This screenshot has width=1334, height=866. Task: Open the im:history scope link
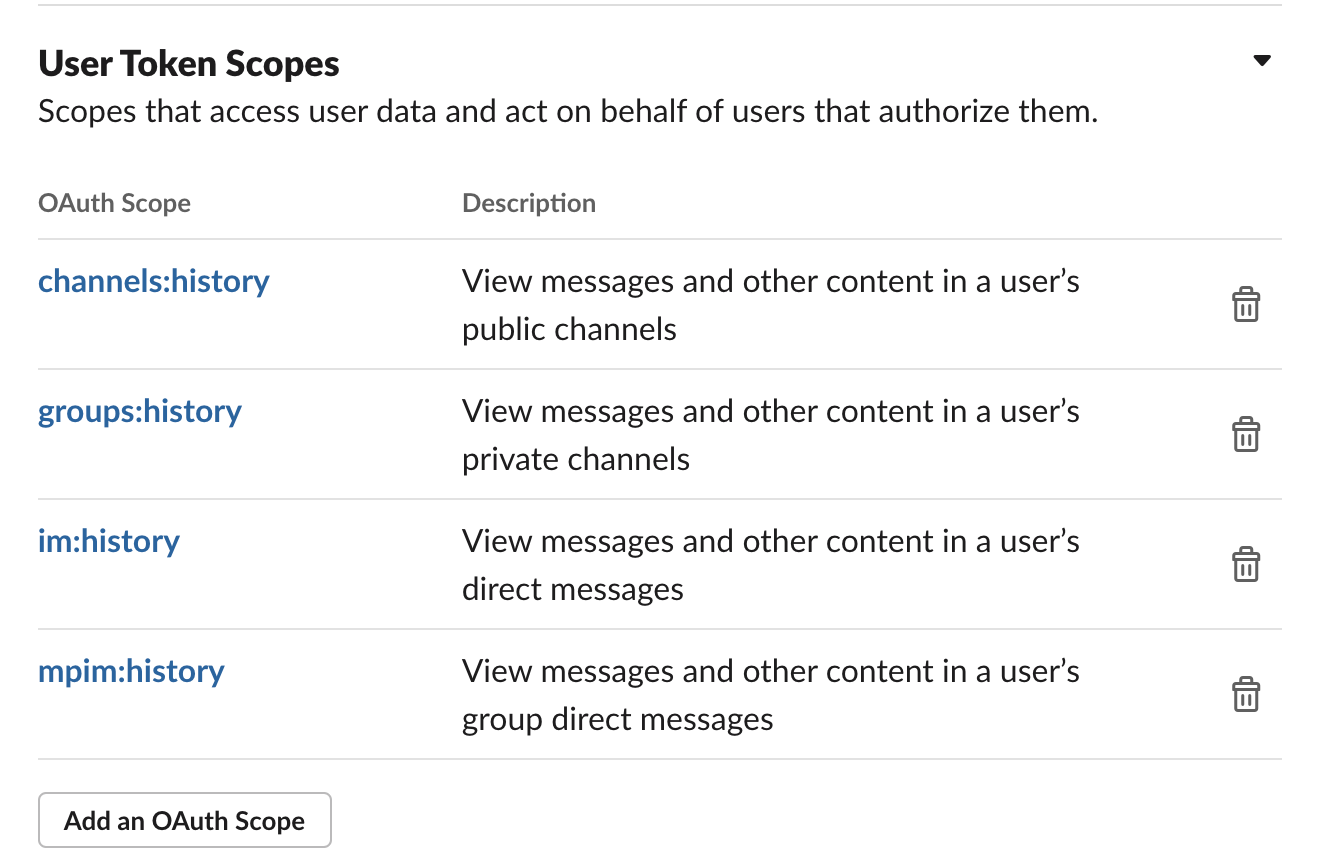tap(109, 541)
